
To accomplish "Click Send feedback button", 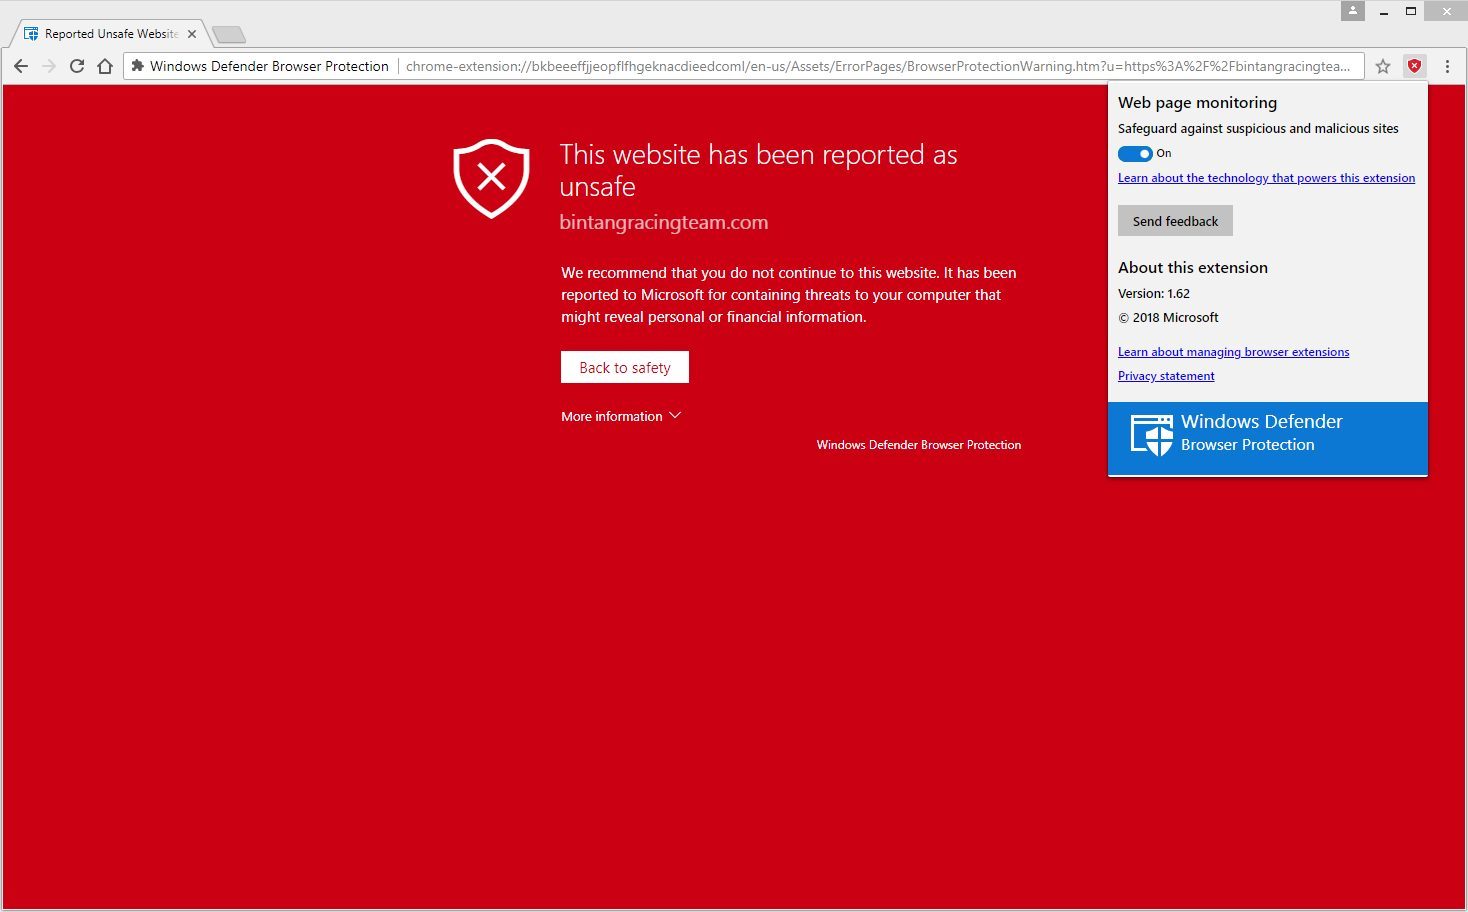I will tap(1175, 221).
